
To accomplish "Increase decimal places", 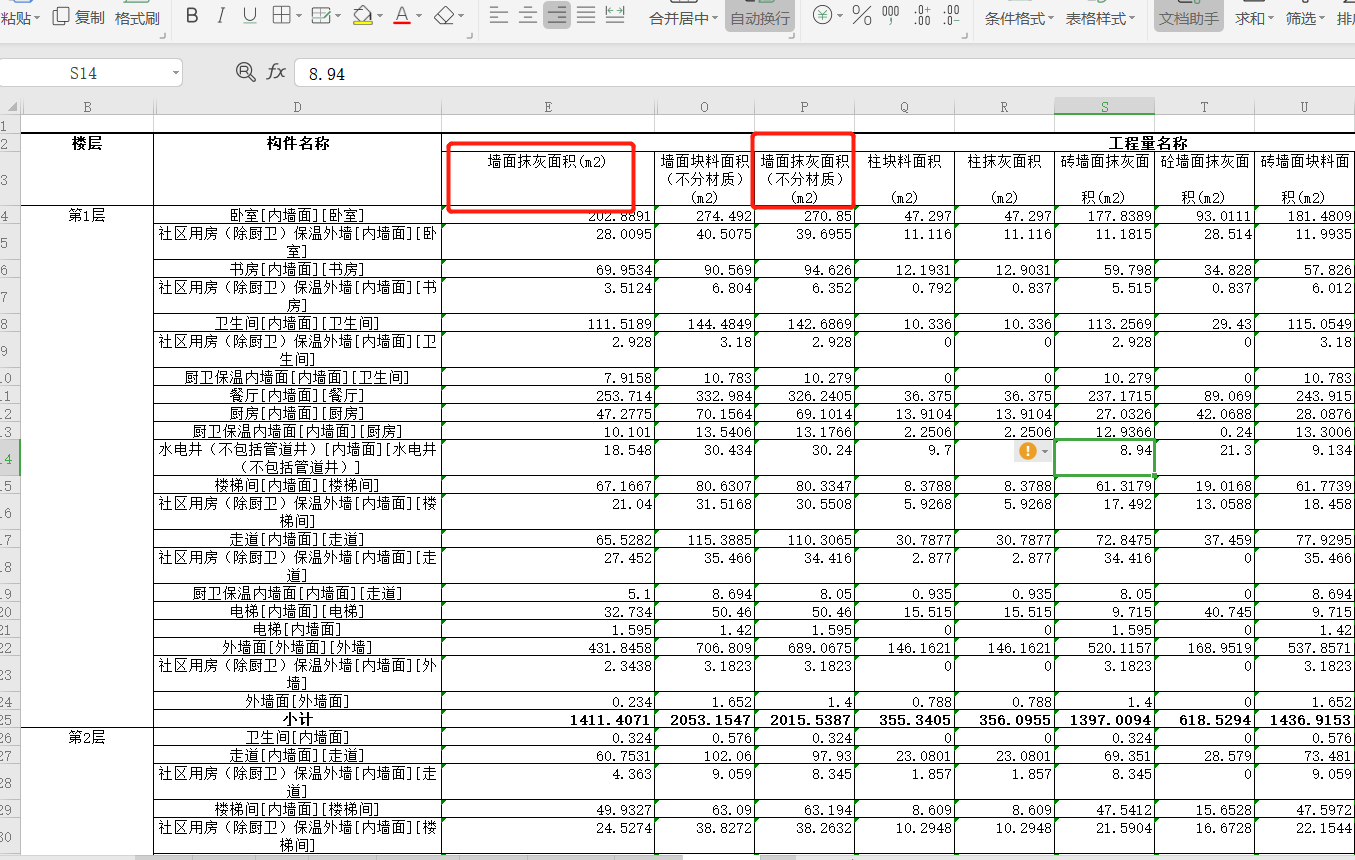I will (x=921, y=15).
